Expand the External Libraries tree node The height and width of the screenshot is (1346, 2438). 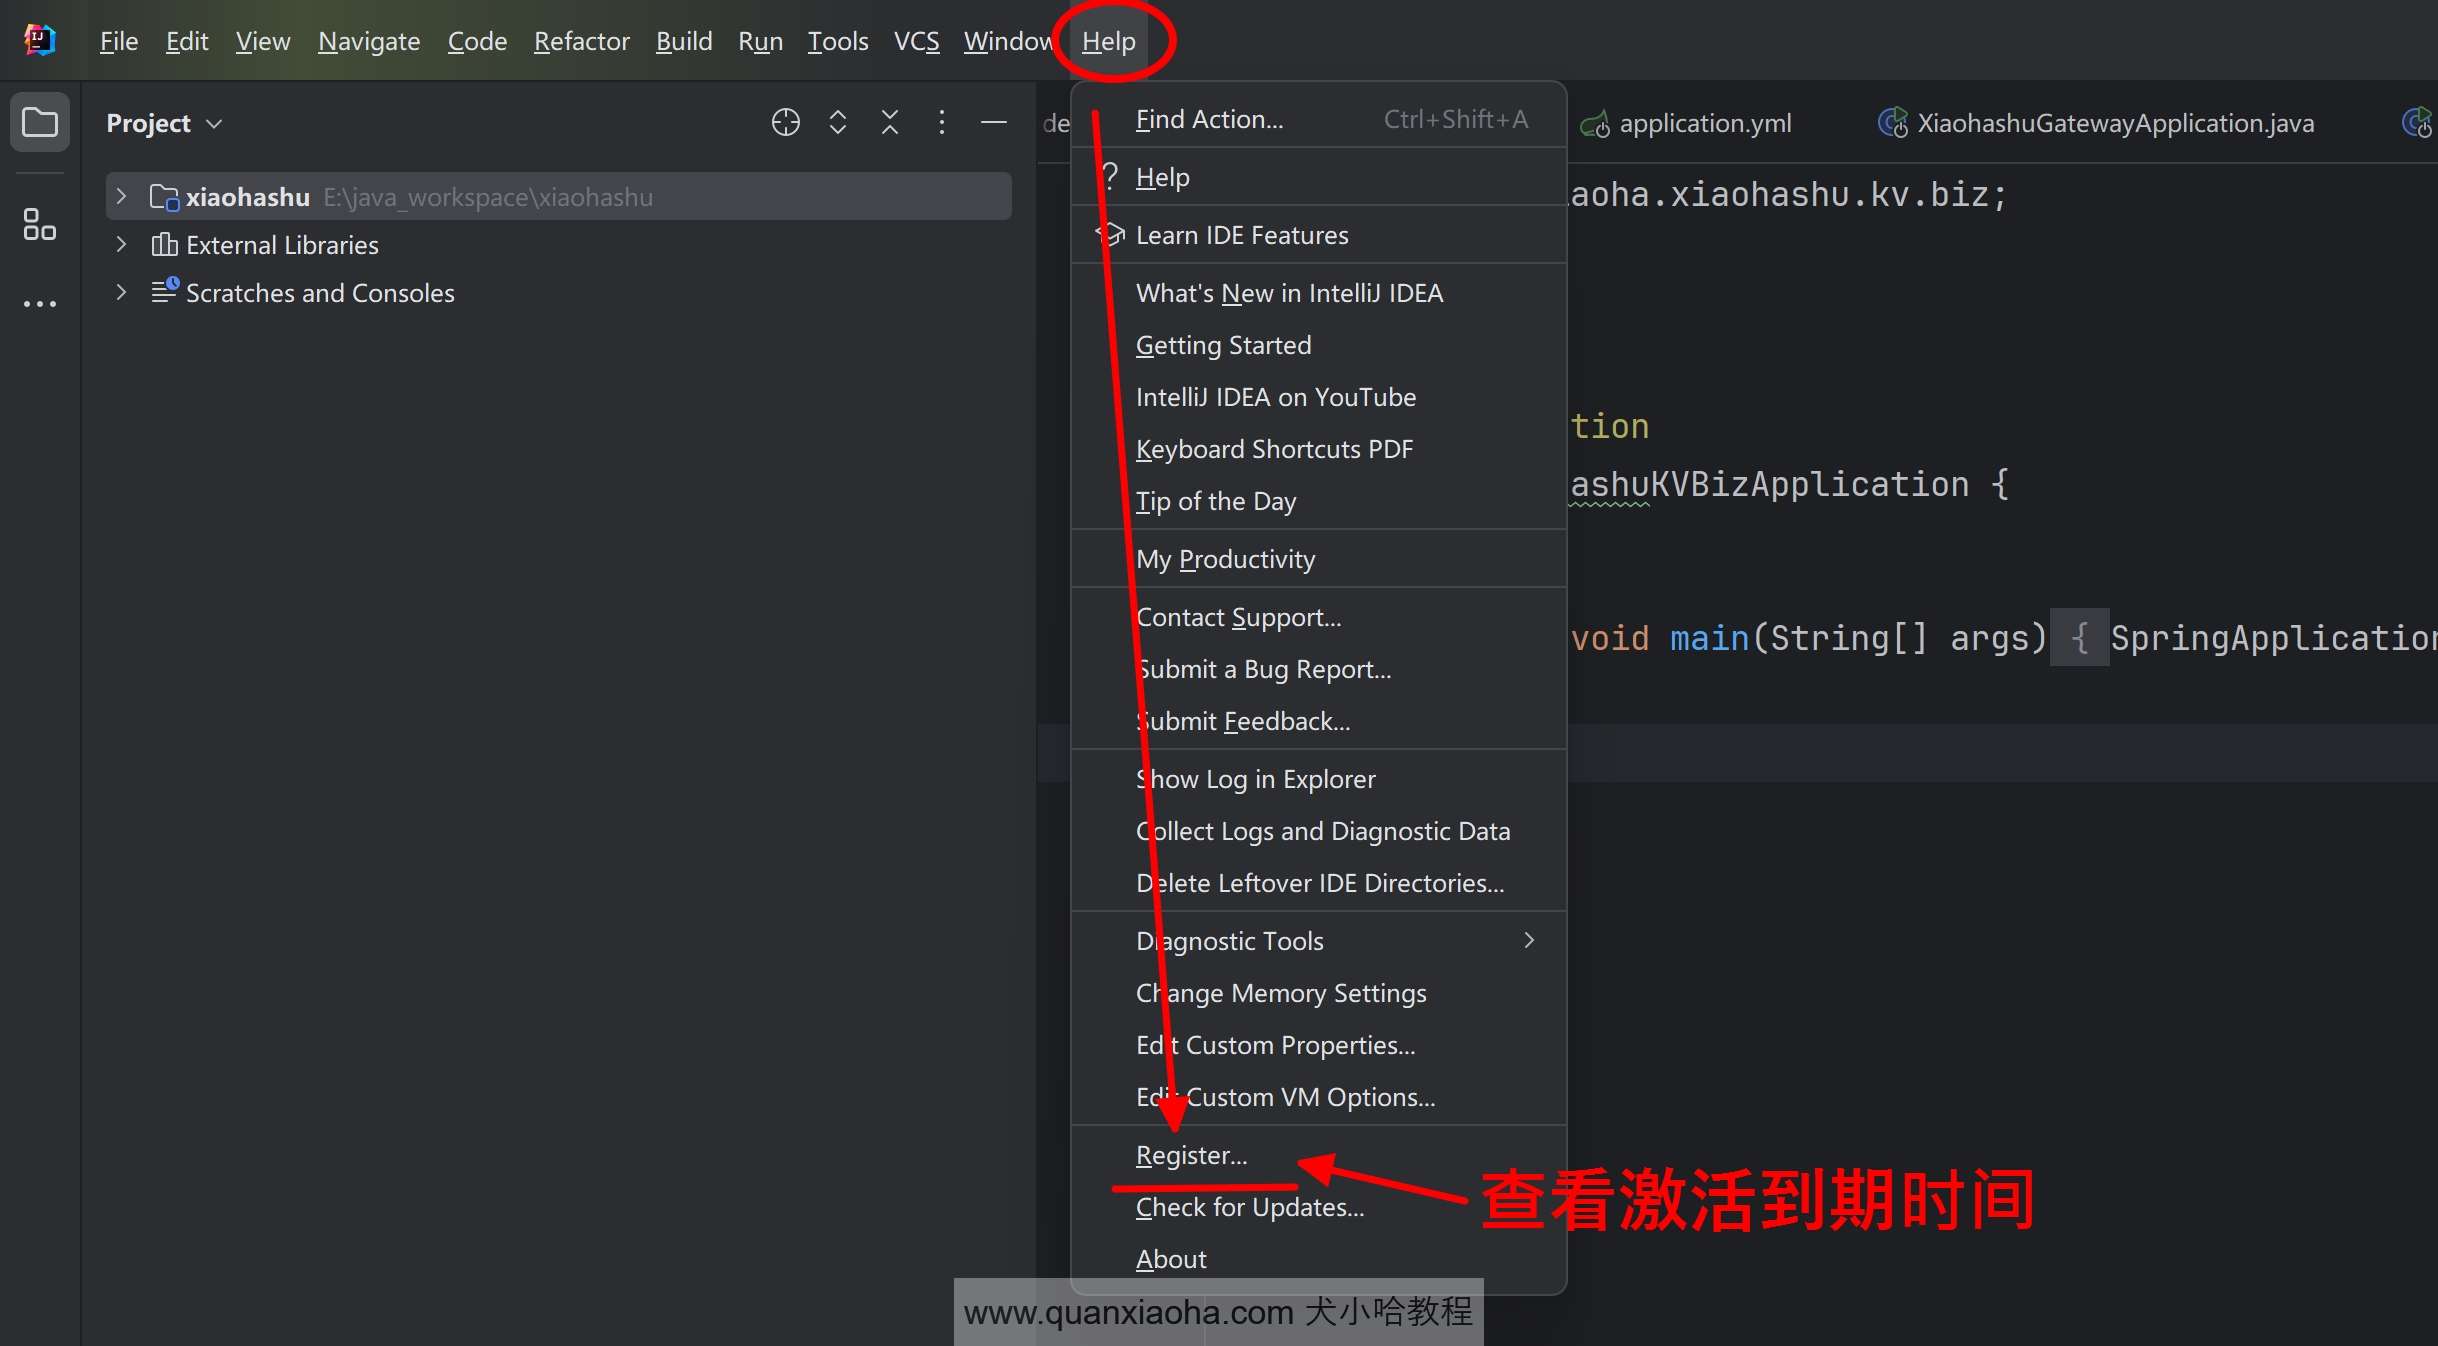point(119,244)
